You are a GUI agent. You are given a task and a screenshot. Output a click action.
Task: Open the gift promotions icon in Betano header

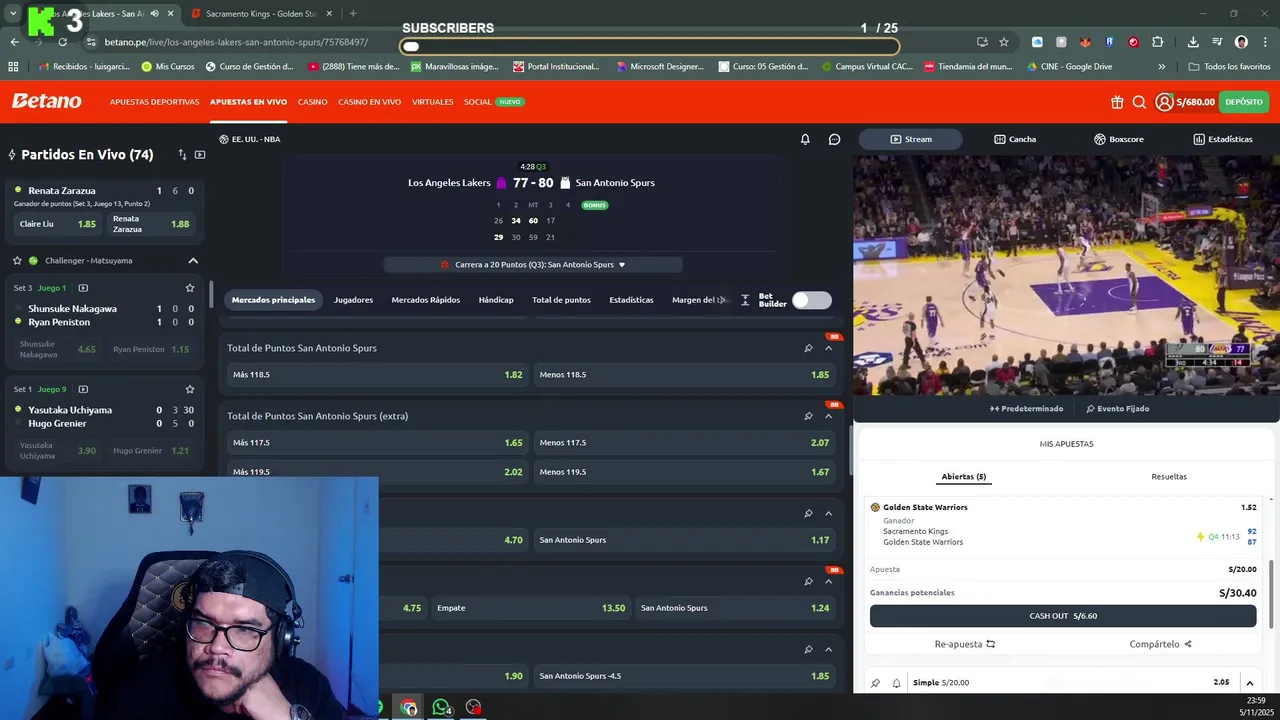tap(1117, 102)
